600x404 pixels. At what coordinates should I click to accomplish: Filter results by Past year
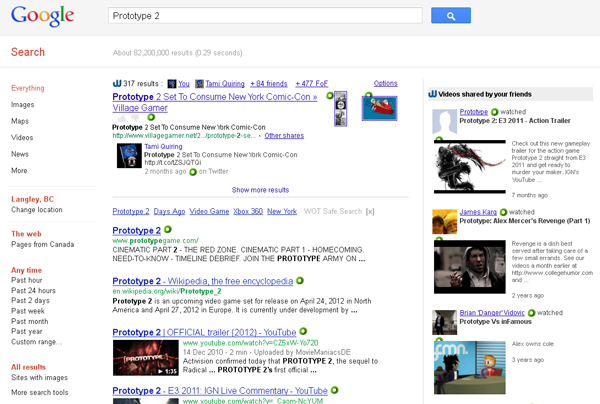pyautogui.click(x=26, y=331)
